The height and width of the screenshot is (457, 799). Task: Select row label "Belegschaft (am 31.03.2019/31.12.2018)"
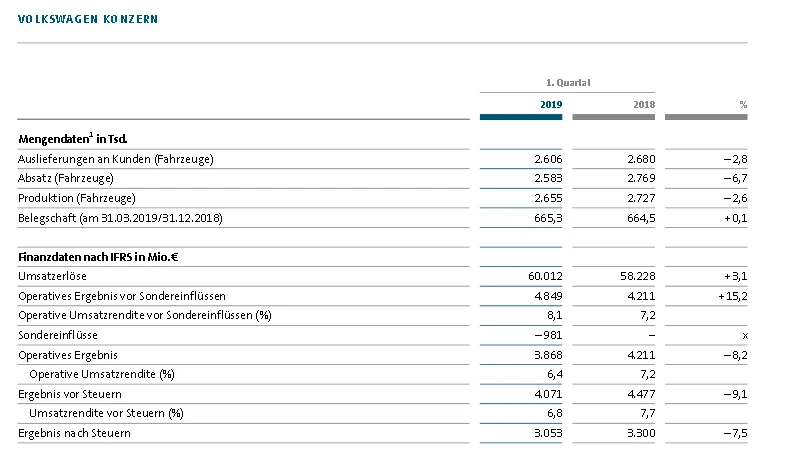(x=120, y=218)
